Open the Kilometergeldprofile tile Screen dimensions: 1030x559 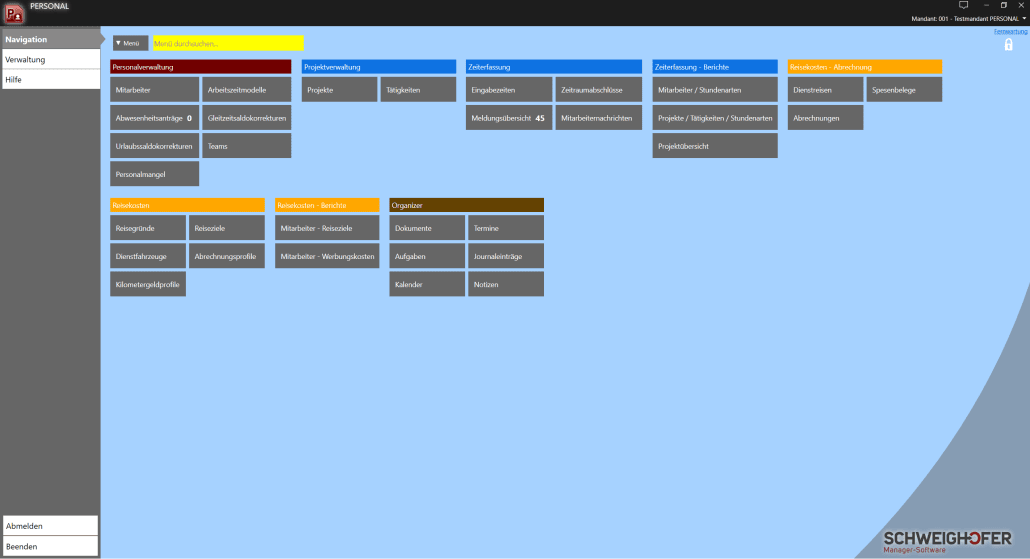(x=148, y=284)
